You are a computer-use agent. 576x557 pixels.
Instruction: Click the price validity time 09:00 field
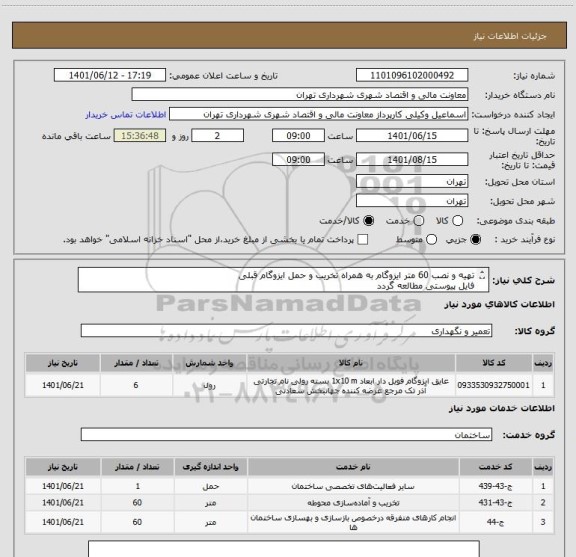pos(298,159)
